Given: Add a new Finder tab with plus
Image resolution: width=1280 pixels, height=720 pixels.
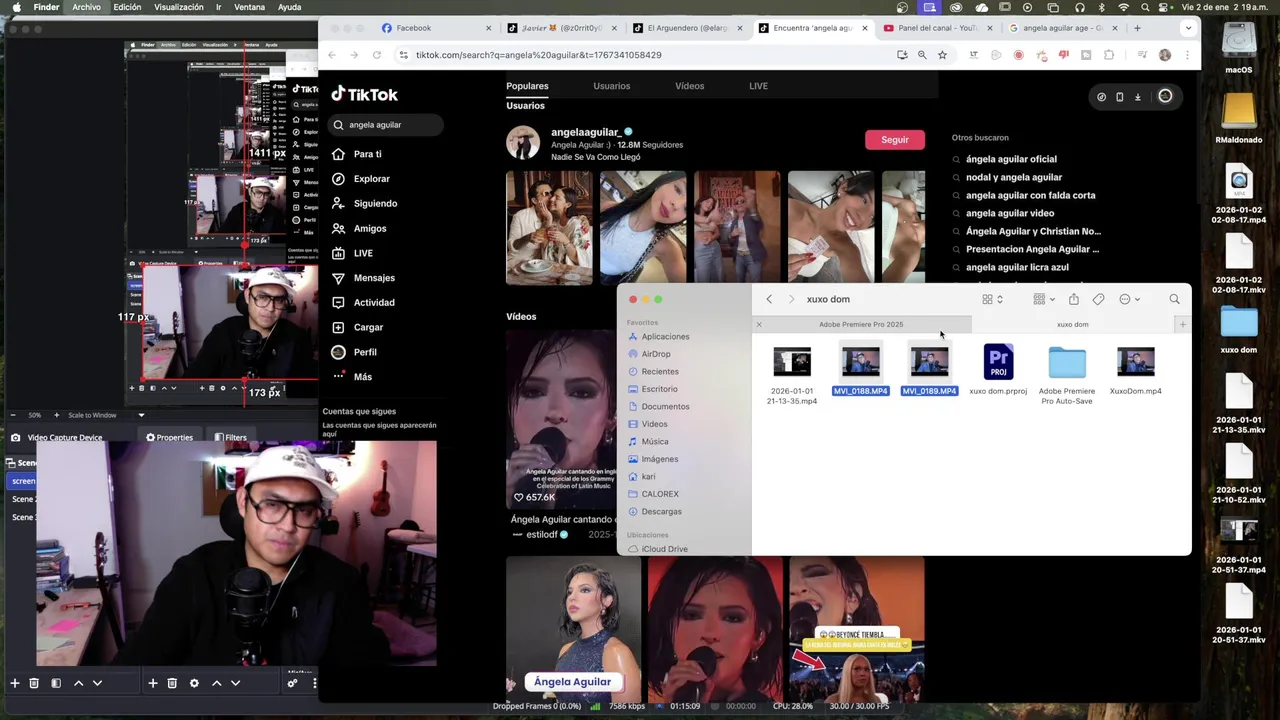Looking at the screenshot, I should 1182,324.
